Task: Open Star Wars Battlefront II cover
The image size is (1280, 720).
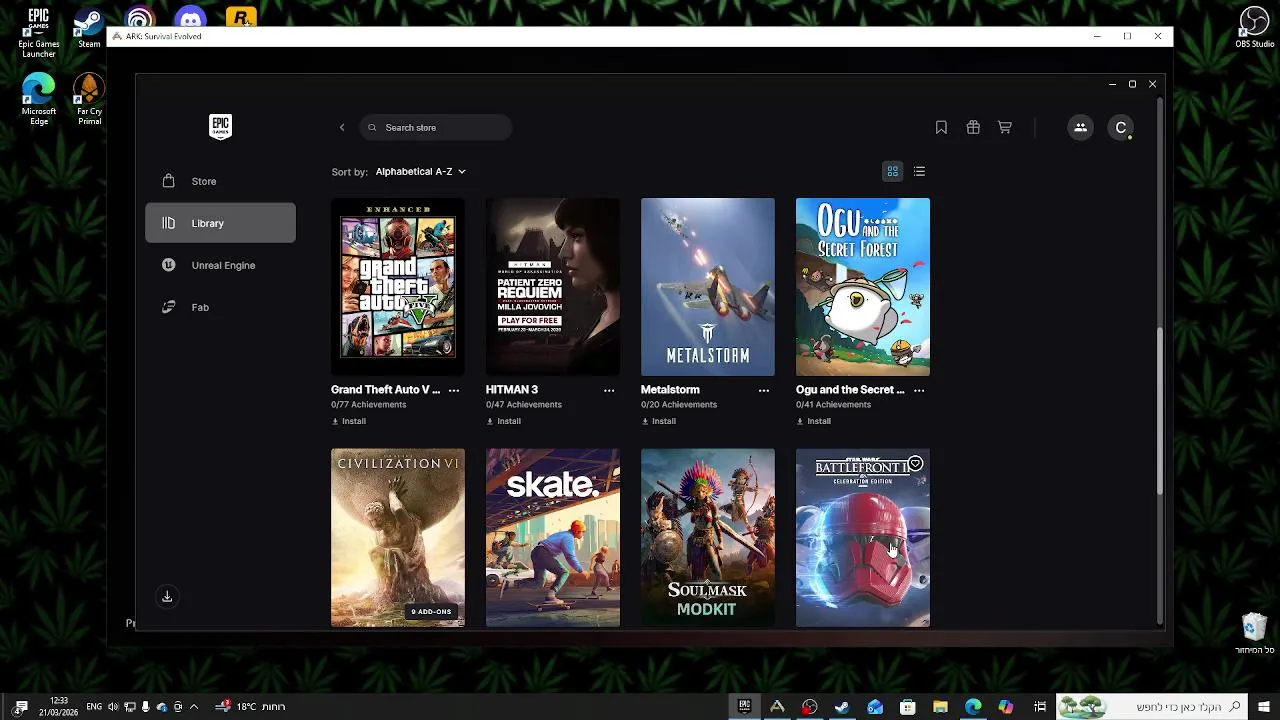Action: (863, 537)
